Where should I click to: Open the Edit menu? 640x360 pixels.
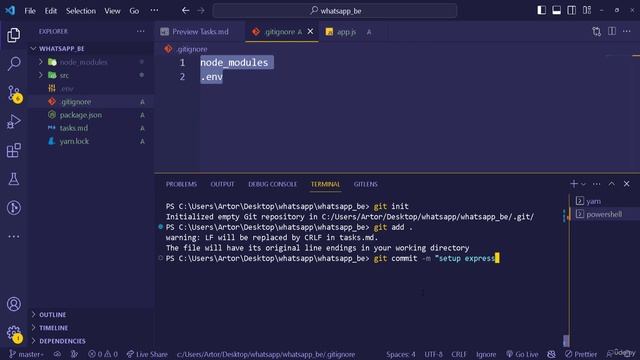click(51, 11)
